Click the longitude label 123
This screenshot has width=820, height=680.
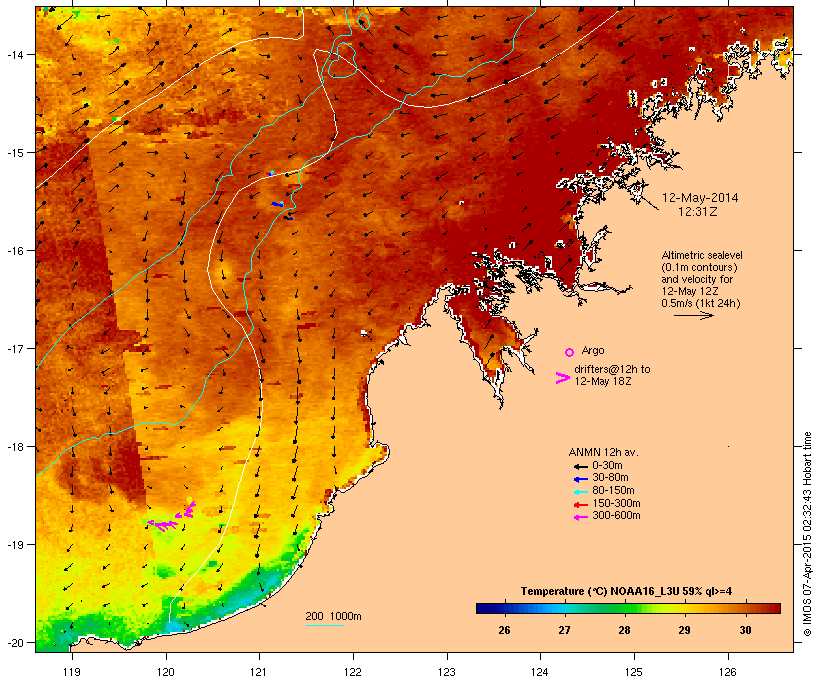coord(447,672)
